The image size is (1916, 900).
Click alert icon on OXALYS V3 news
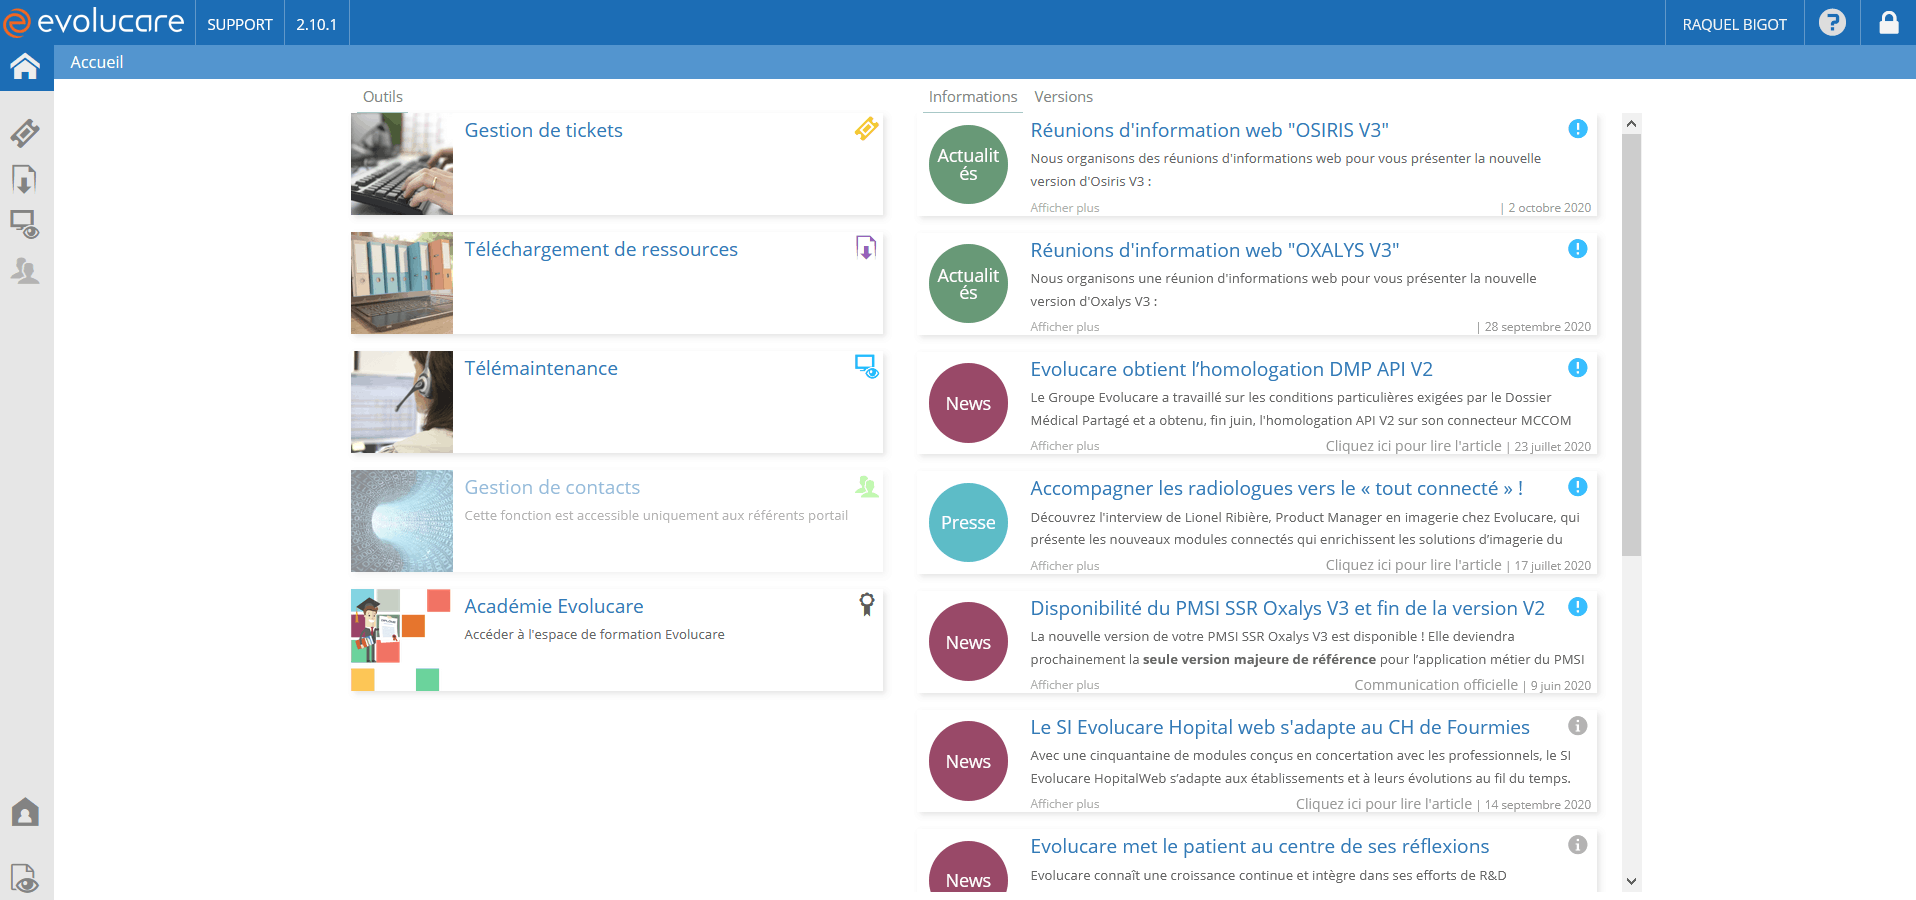point(1578,249)
